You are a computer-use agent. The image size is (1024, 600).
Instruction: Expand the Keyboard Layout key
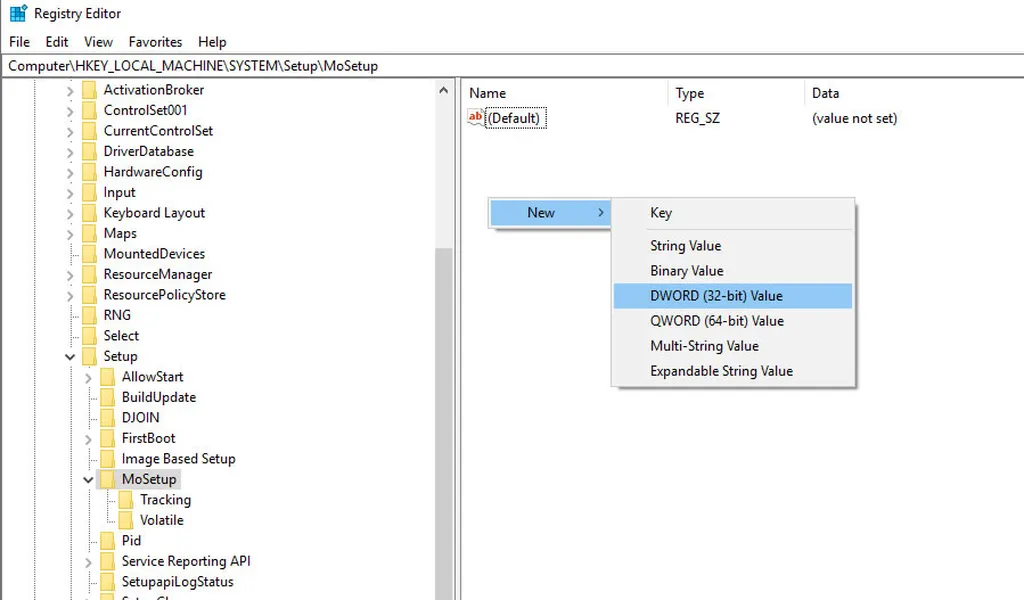point(70,213)
